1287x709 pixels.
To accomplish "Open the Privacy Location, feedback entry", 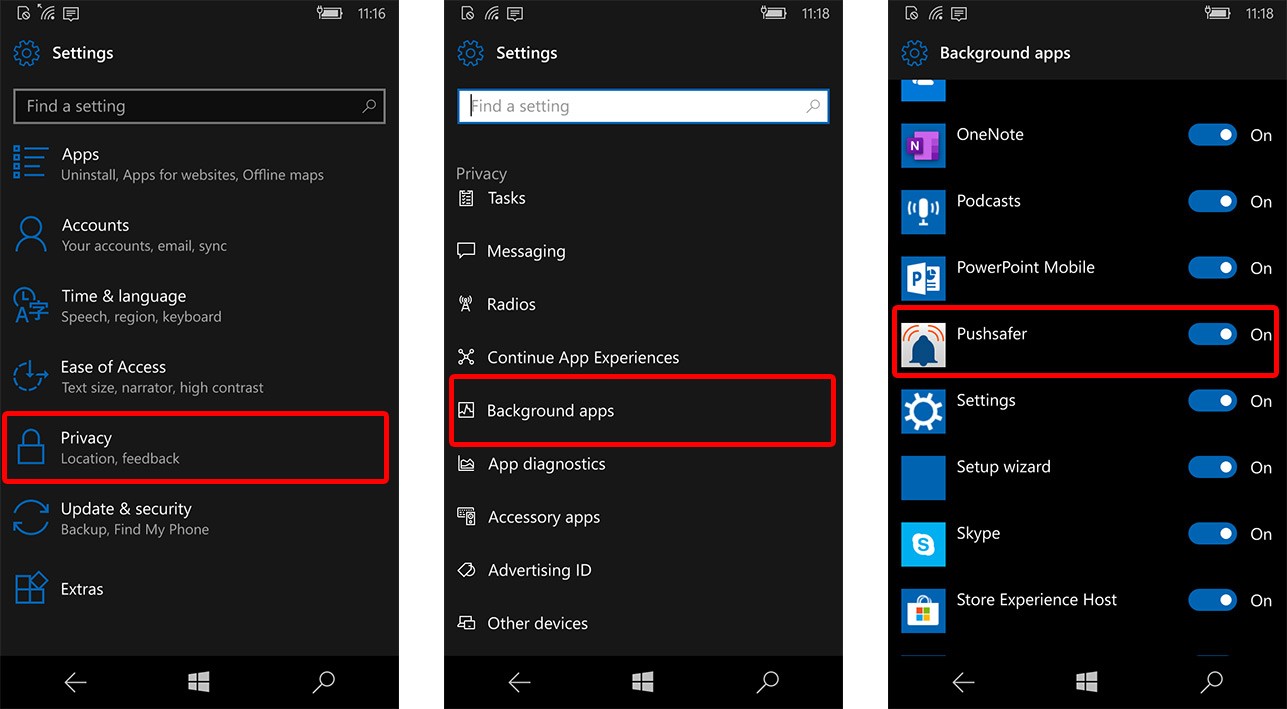I will tap(196, 447).
